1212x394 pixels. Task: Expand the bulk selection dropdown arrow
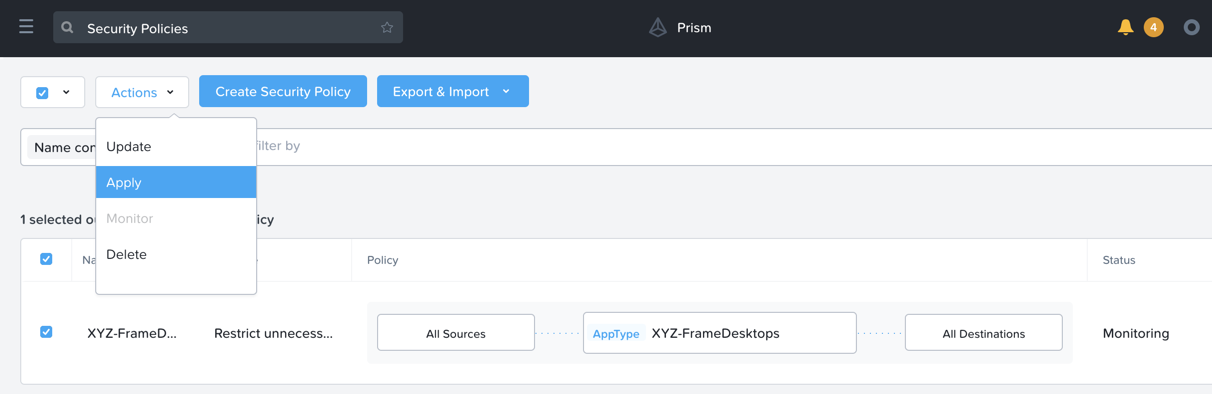[x=66, y=92]
